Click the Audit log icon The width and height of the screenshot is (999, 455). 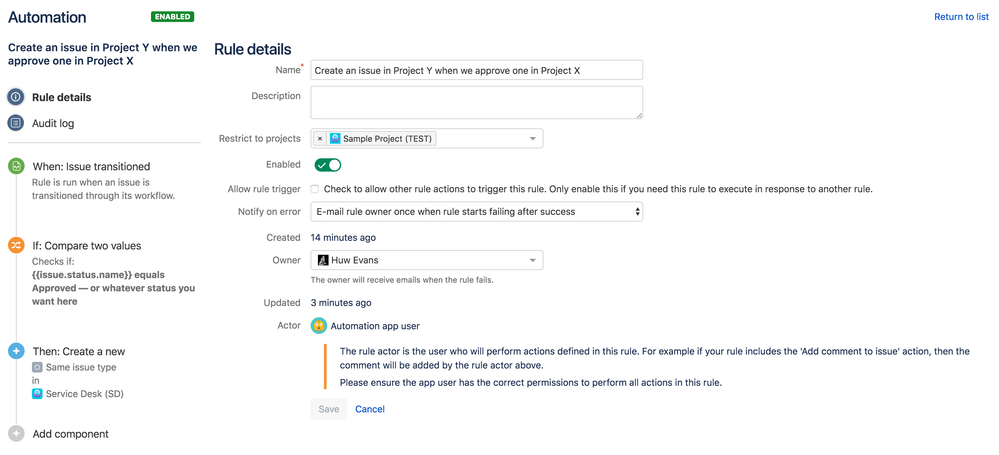pos(16,123)
